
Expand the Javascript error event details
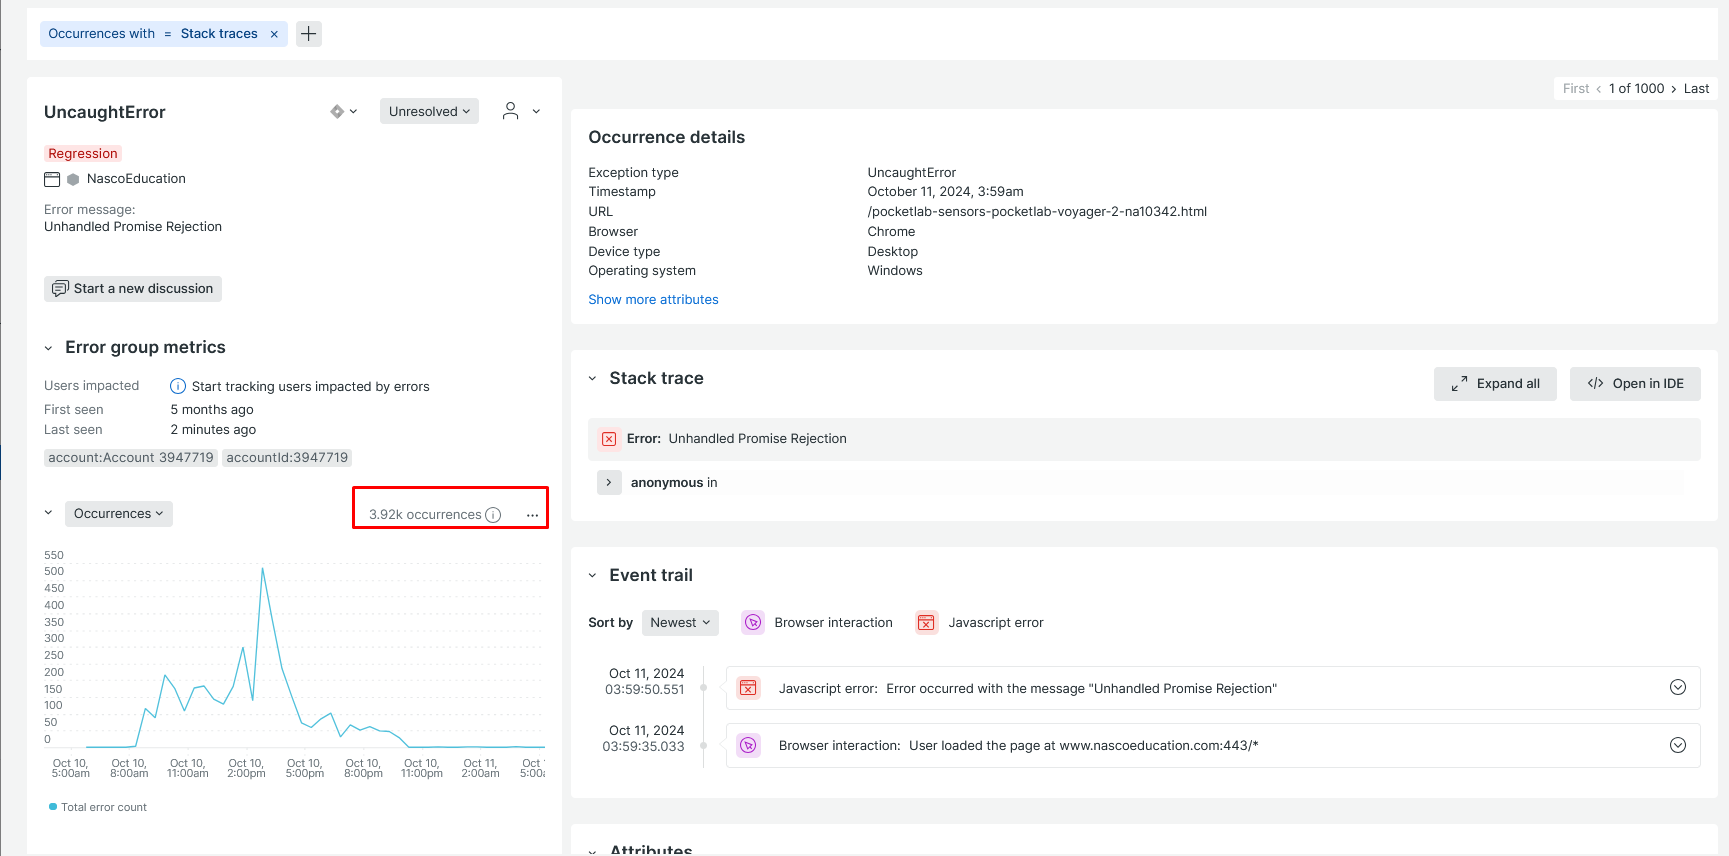[1678, 688]
